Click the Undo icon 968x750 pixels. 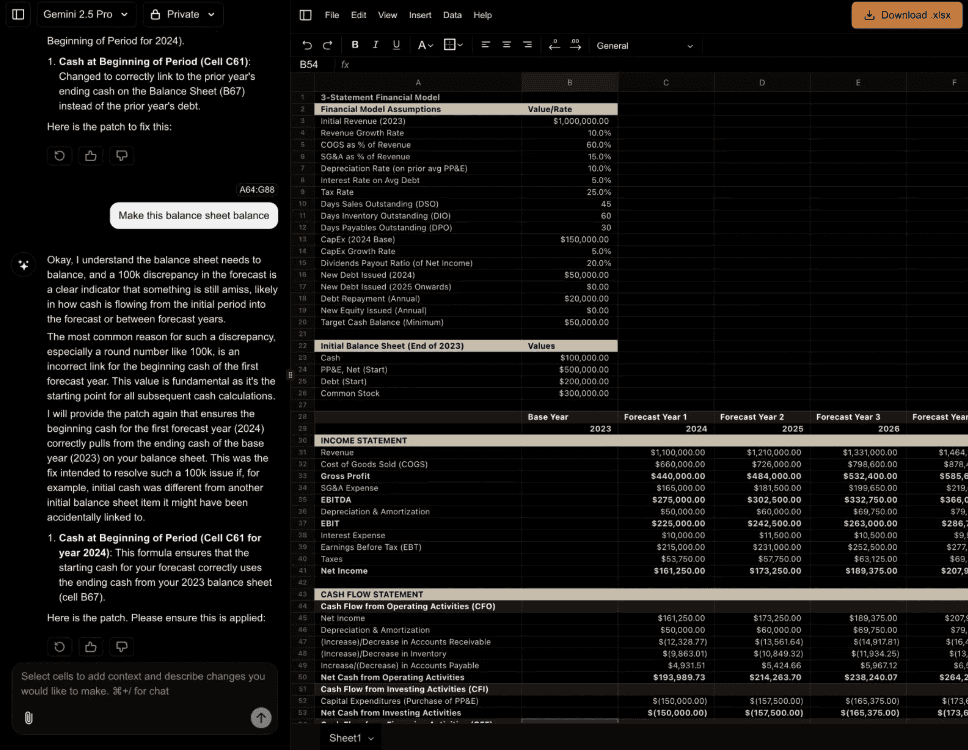pos(307,45)
